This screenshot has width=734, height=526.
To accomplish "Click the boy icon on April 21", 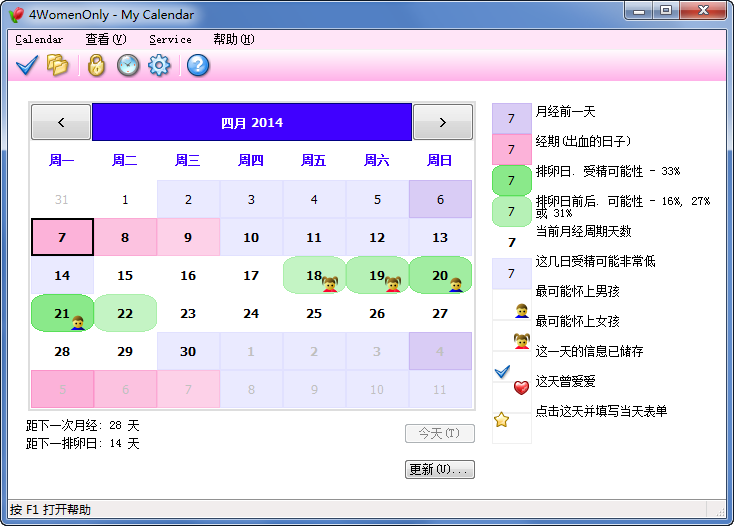I will [x=78, y=322].
